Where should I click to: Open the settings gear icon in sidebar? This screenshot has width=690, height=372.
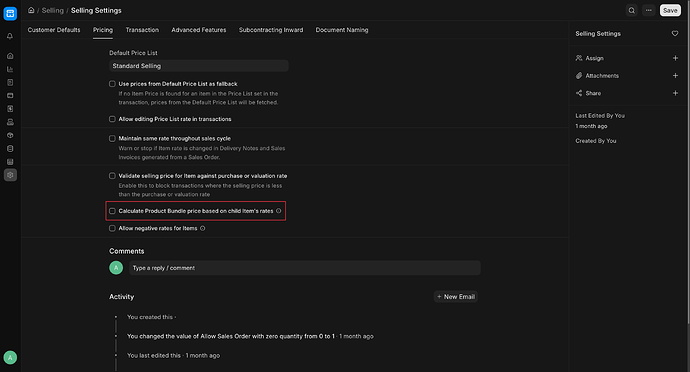tap(10, 175)
